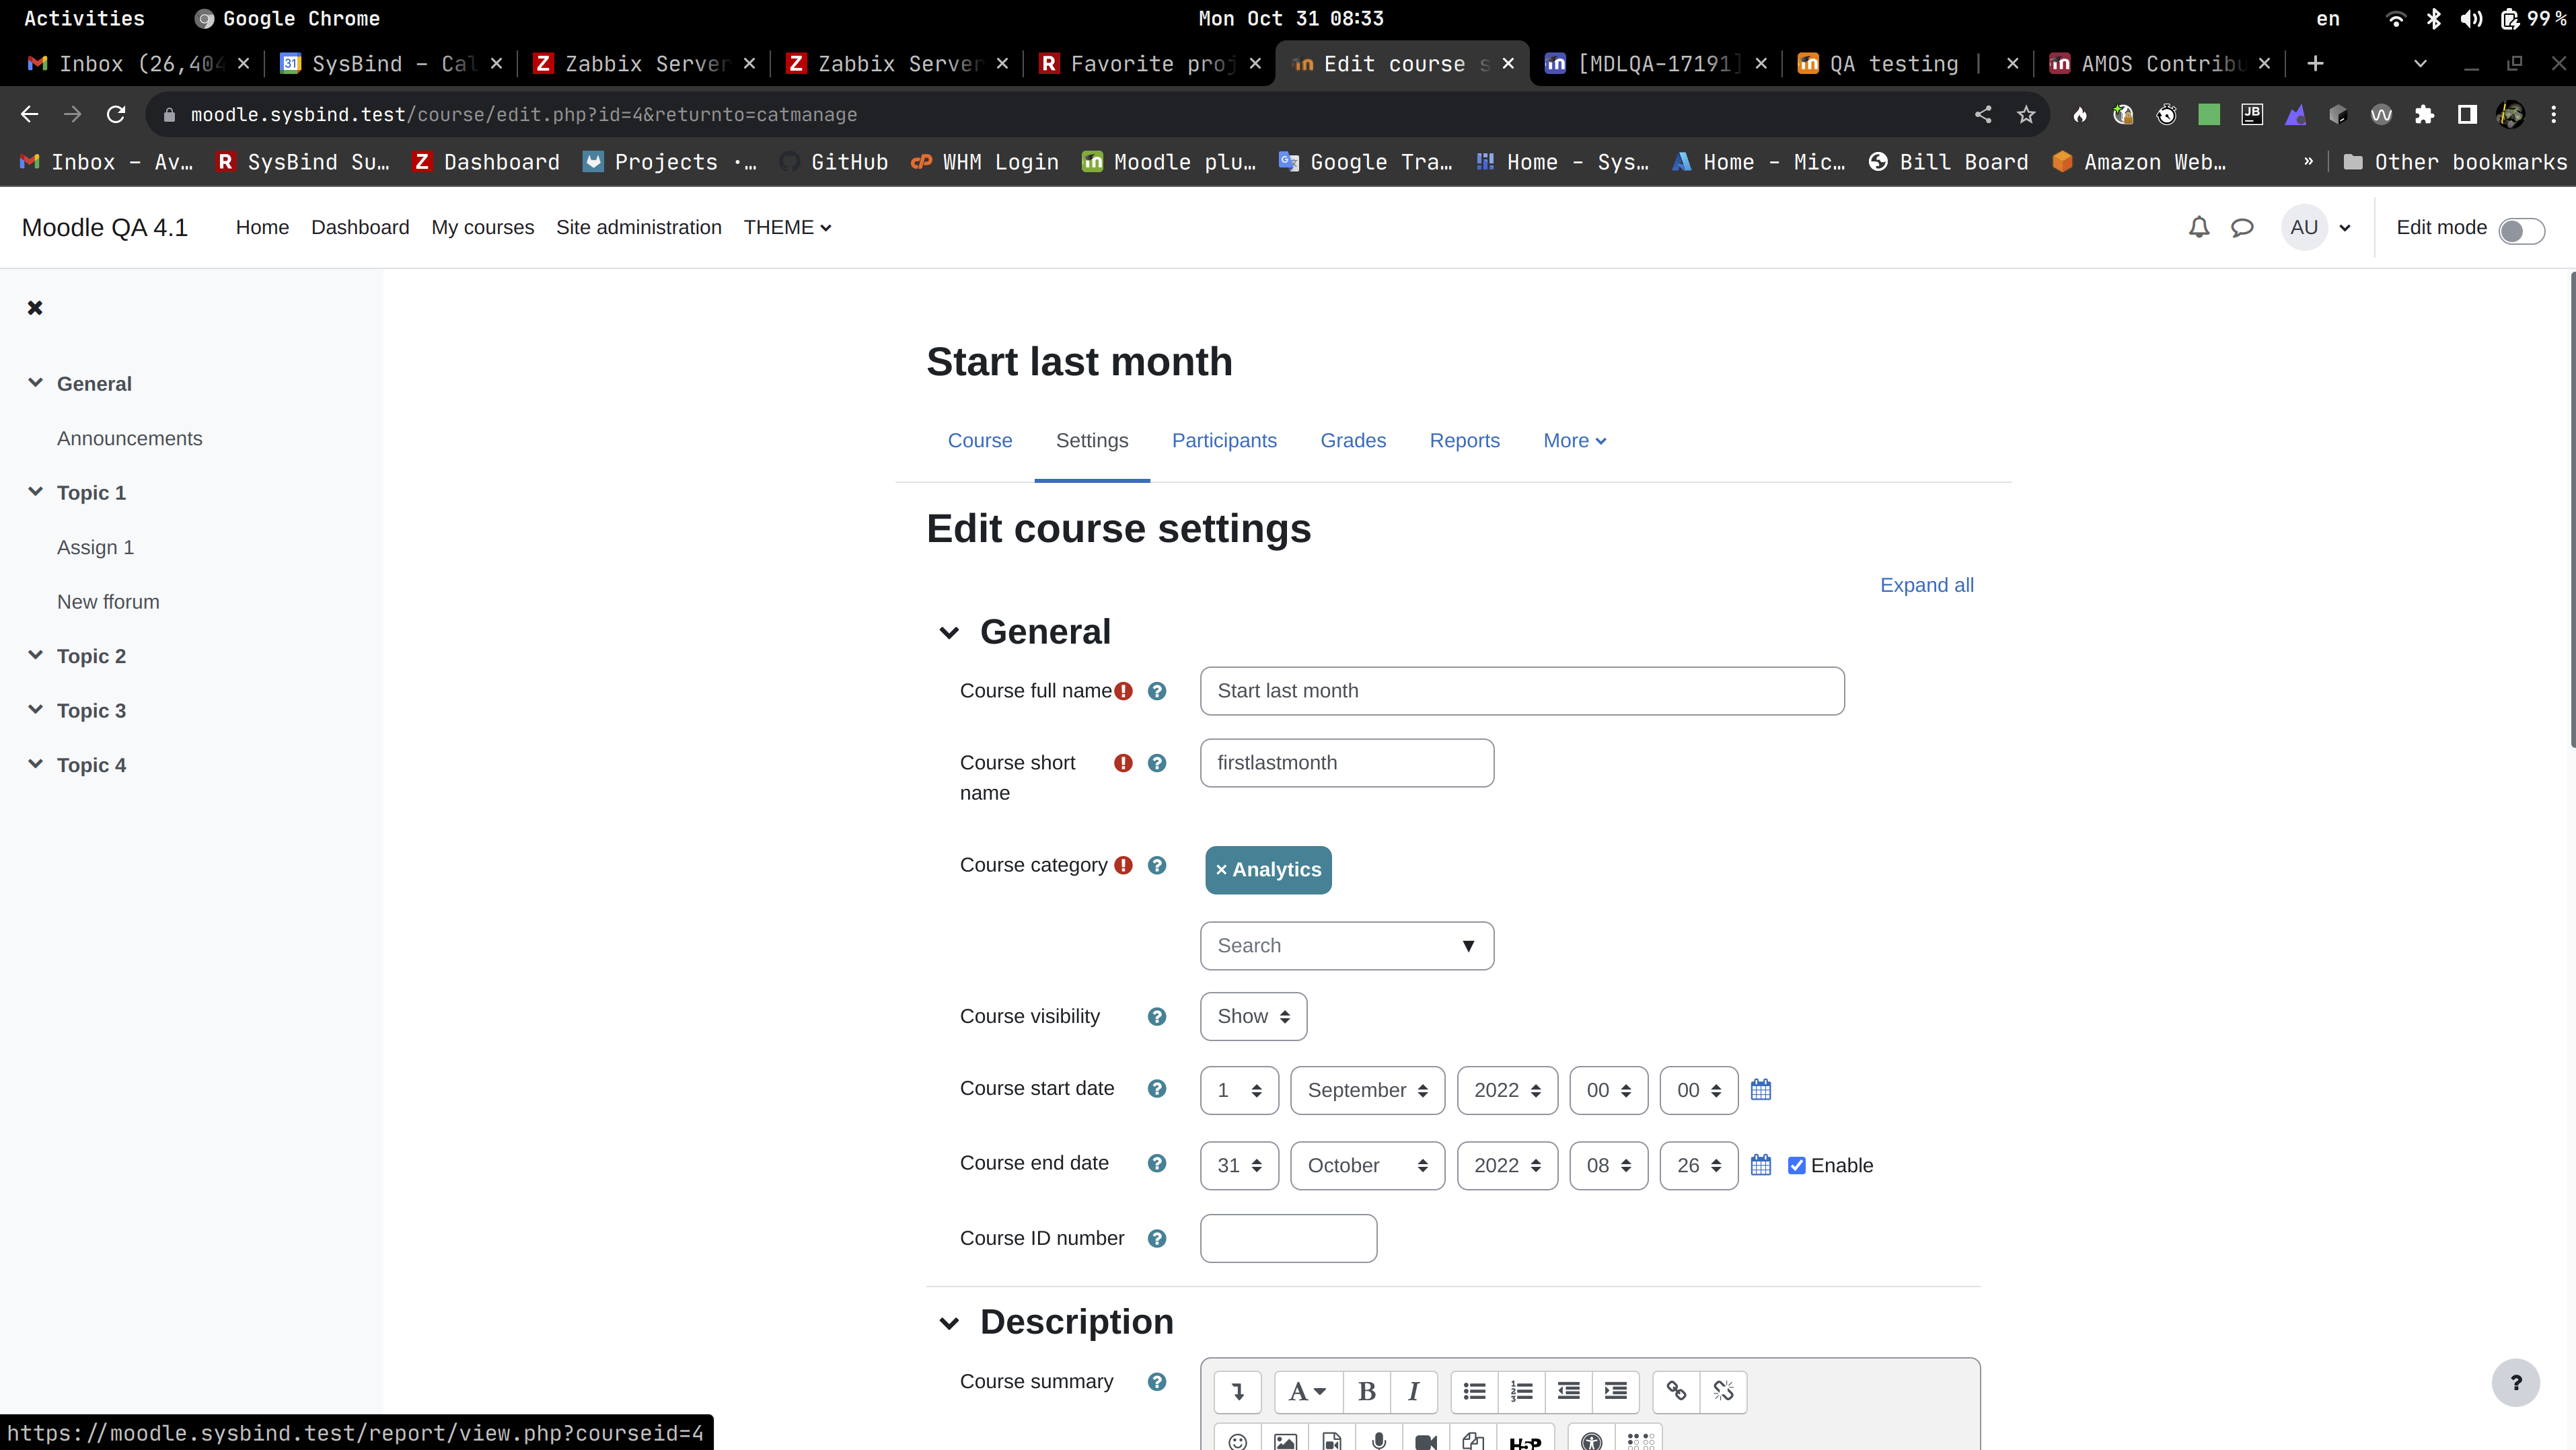Open New fforum in the course index
2576x1450 pixels.
(x=108, y=601)
